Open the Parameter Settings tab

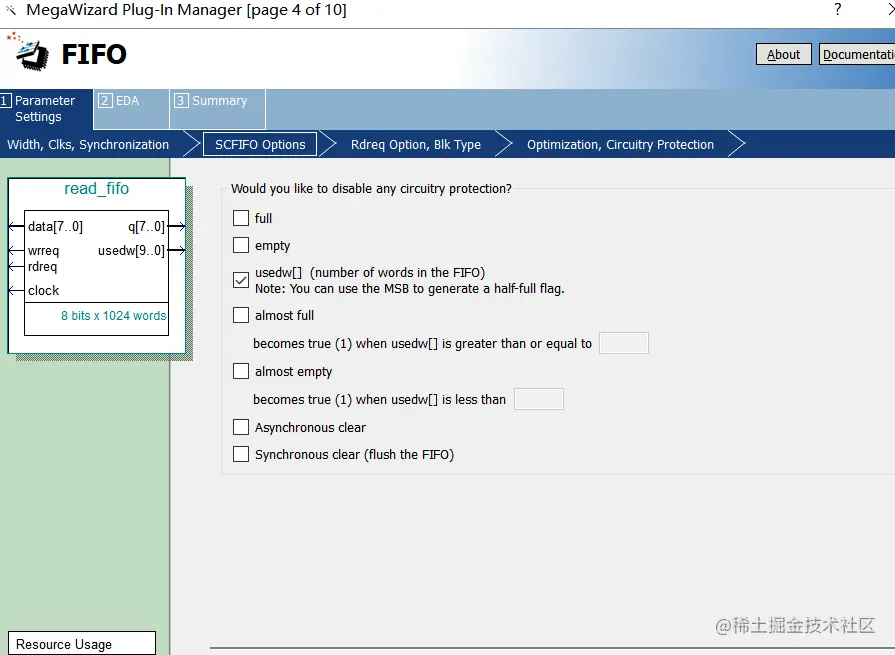[x=46, y=108]
